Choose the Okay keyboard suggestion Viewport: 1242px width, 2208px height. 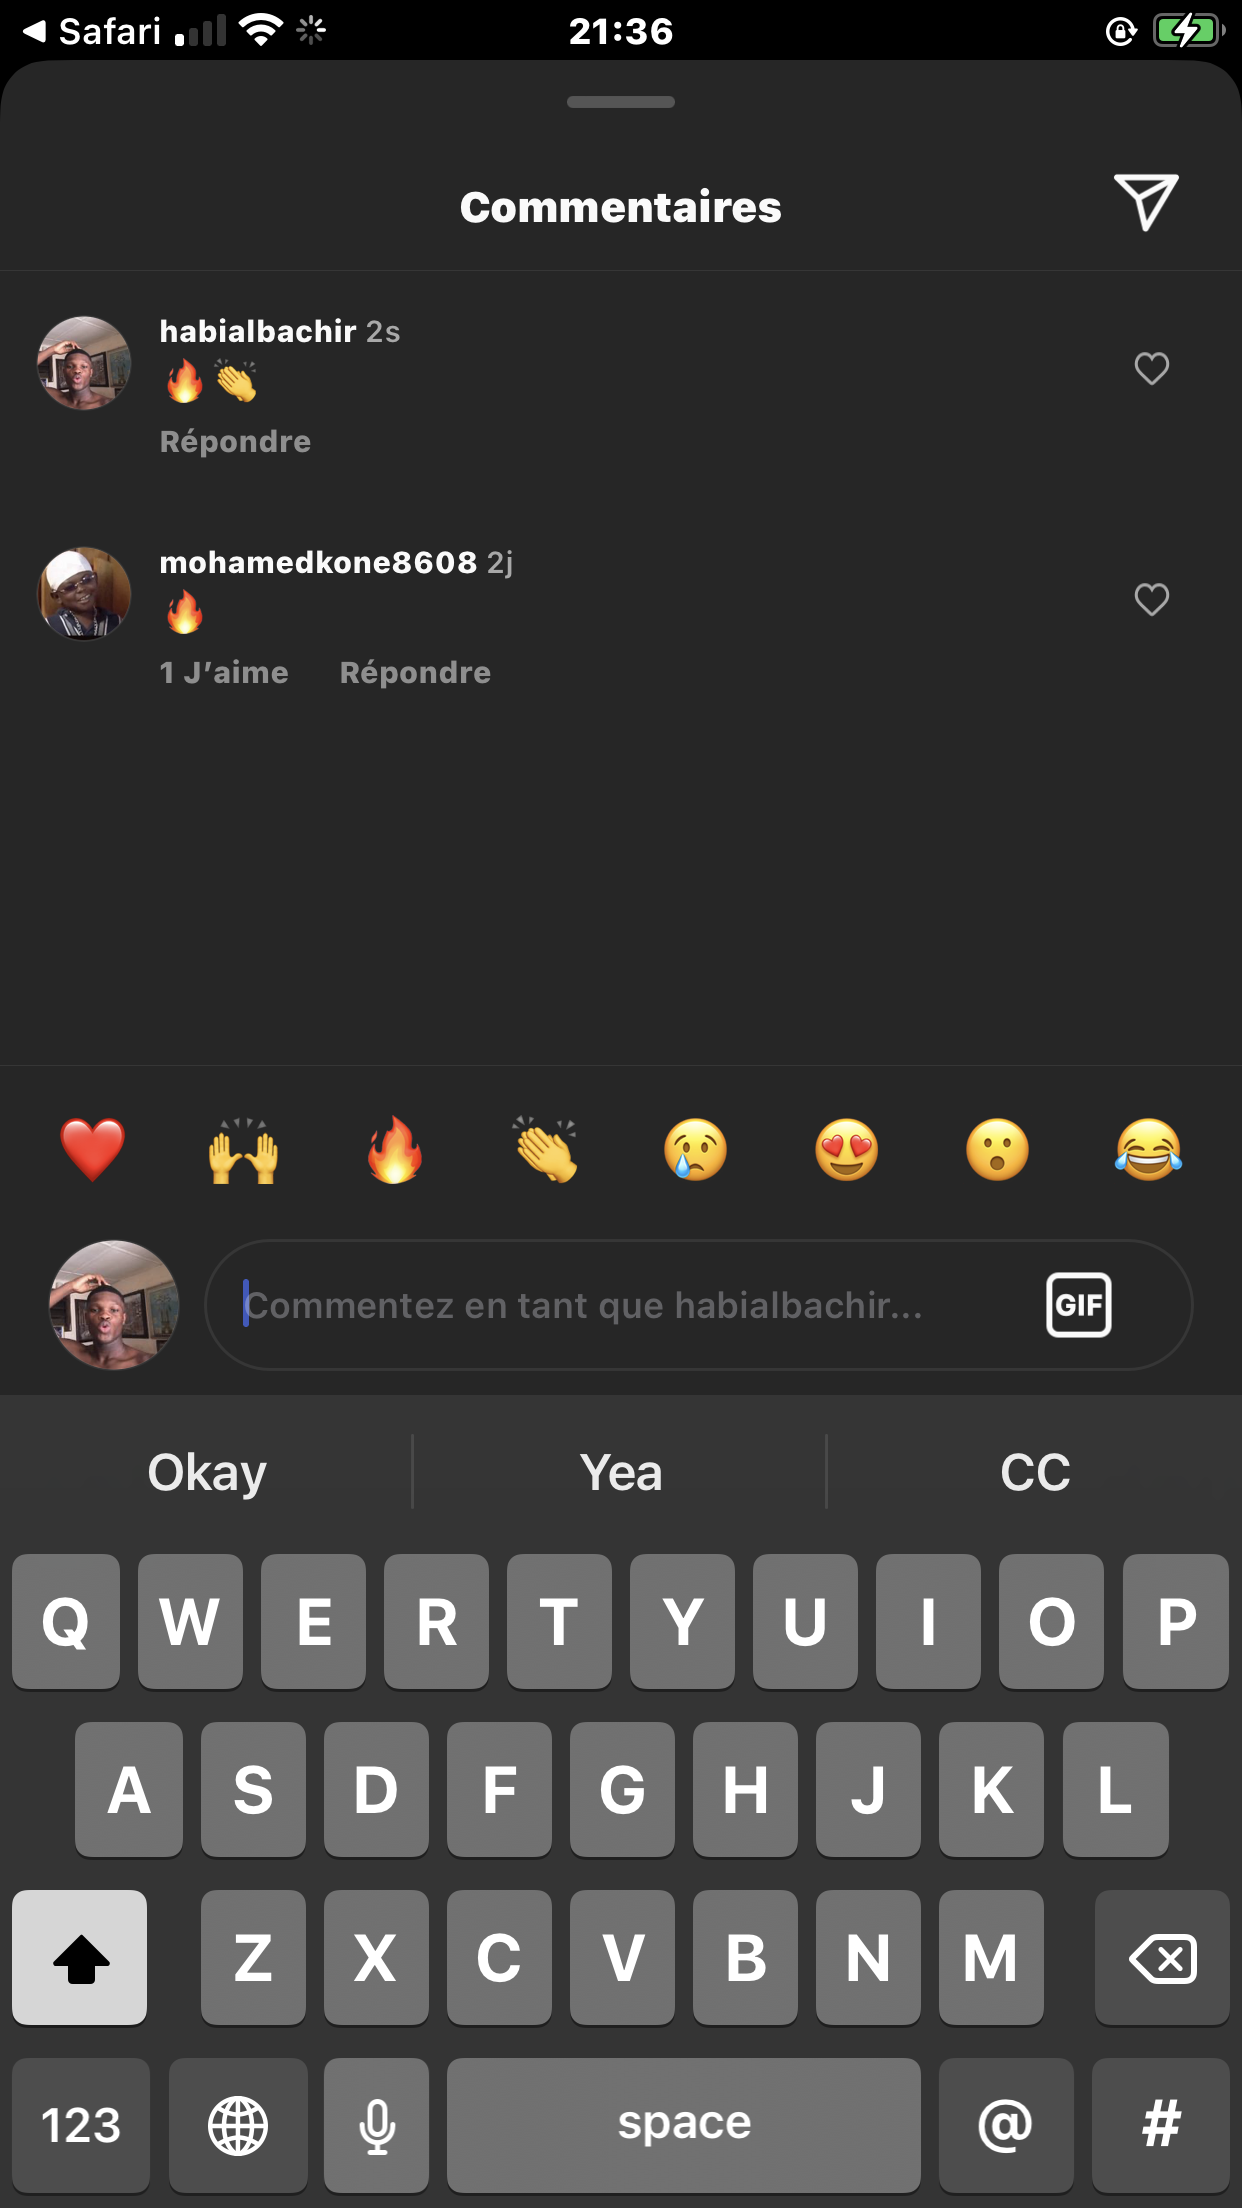point(207,1472)
